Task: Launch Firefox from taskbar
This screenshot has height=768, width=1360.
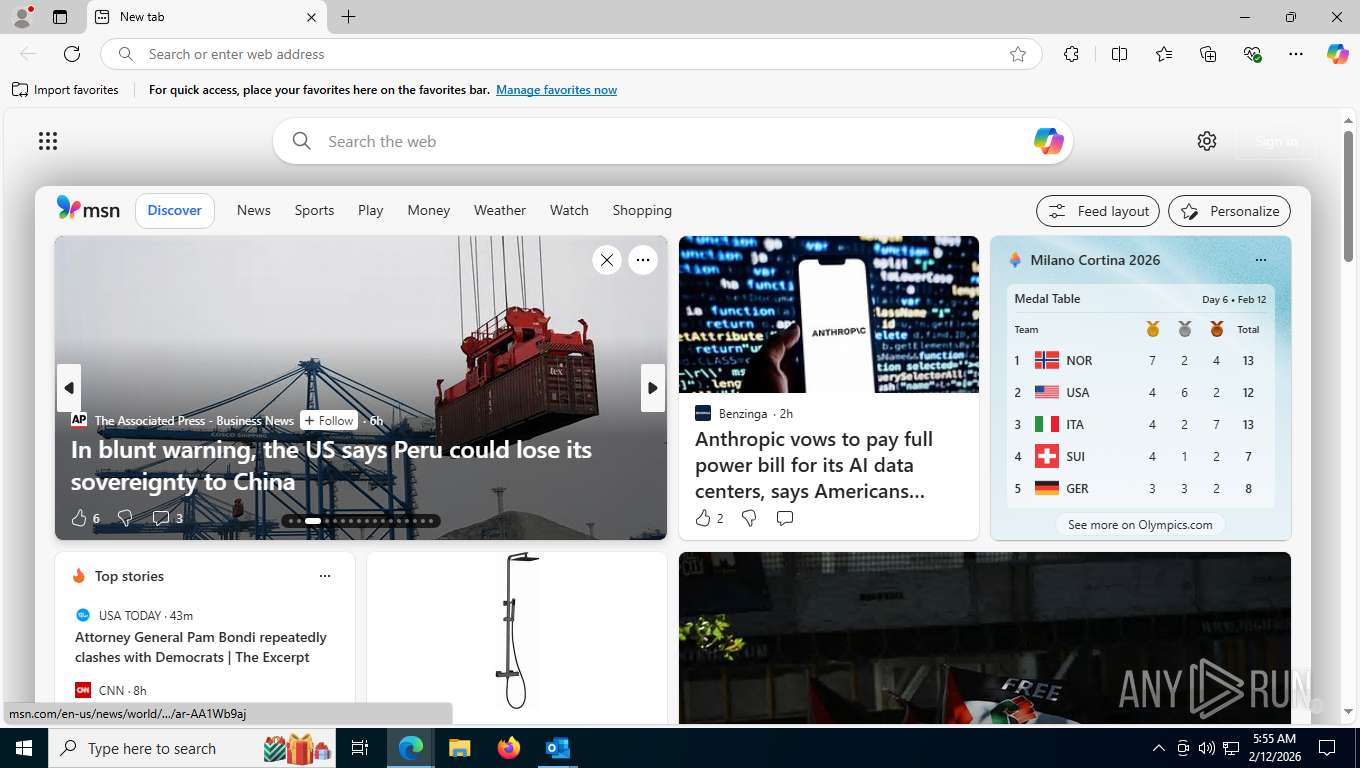Action: coord(509,748)
